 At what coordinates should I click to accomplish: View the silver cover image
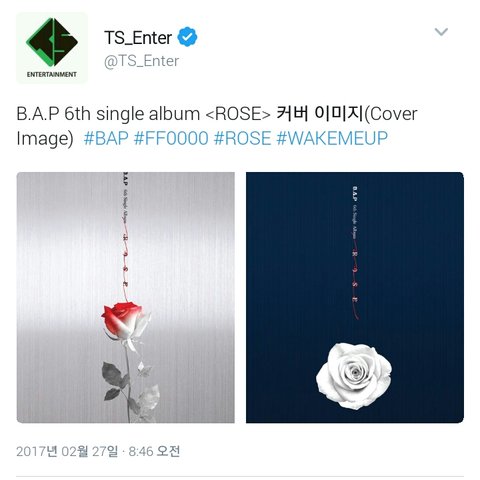126,297
